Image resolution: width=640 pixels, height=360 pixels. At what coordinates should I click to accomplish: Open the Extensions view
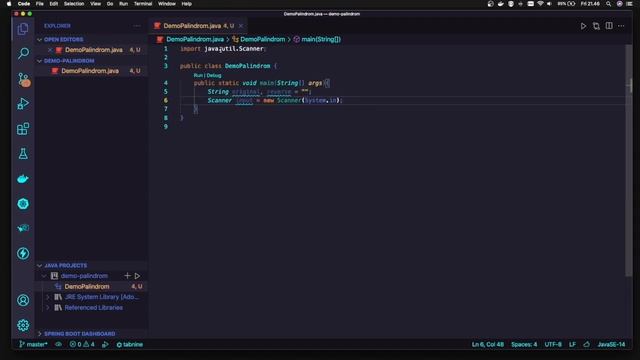(x=23, y=129)
